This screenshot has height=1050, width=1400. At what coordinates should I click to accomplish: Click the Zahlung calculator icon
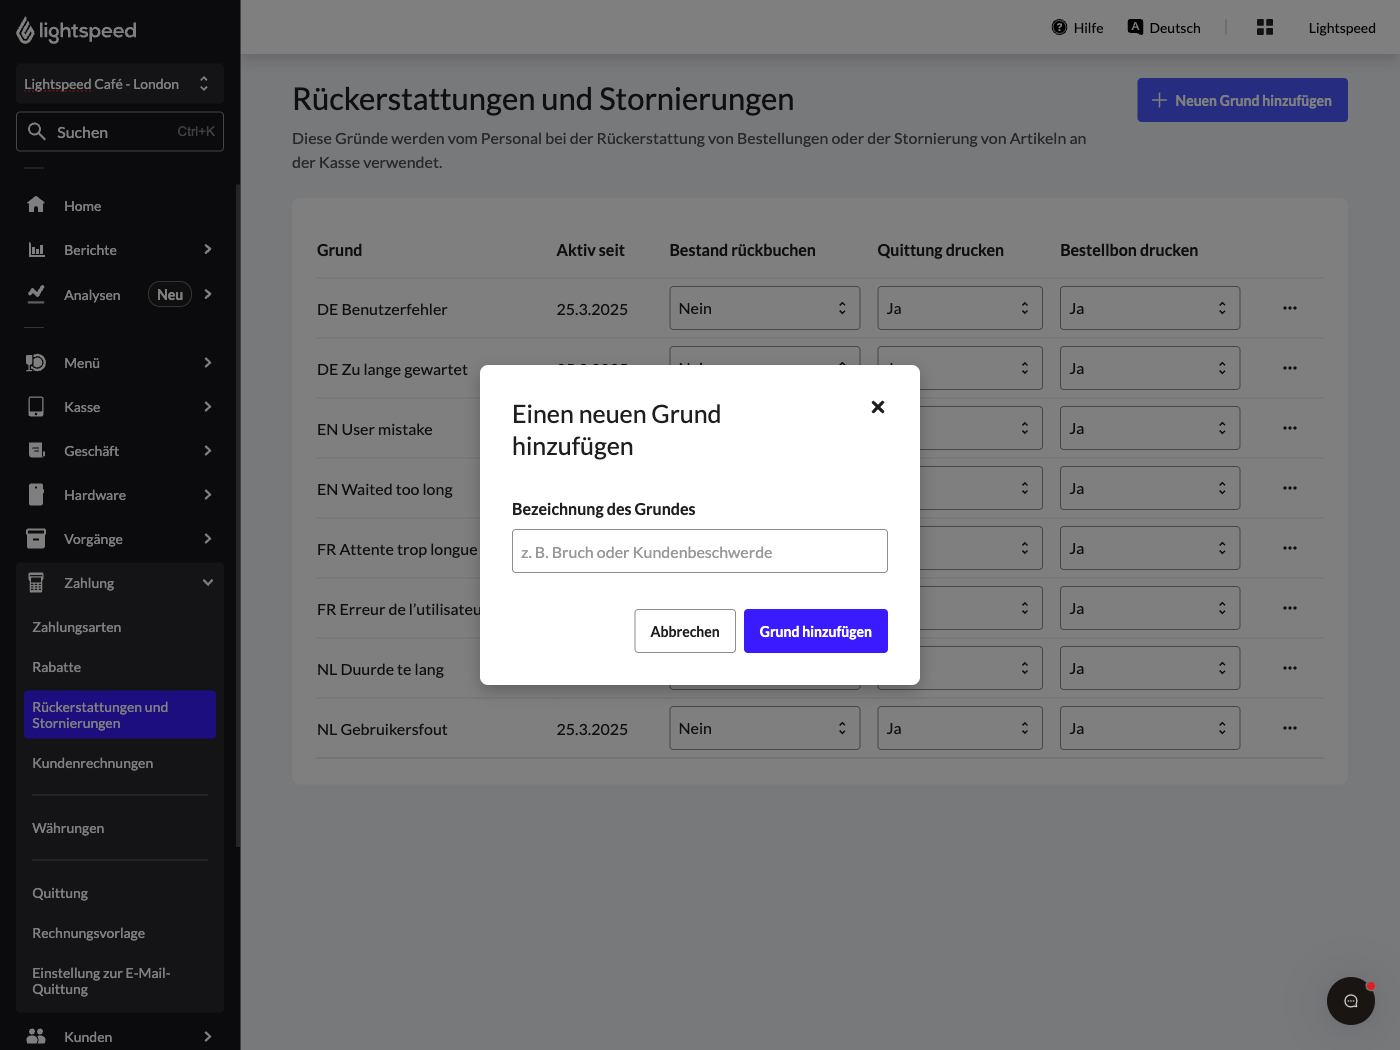point(36,582)
